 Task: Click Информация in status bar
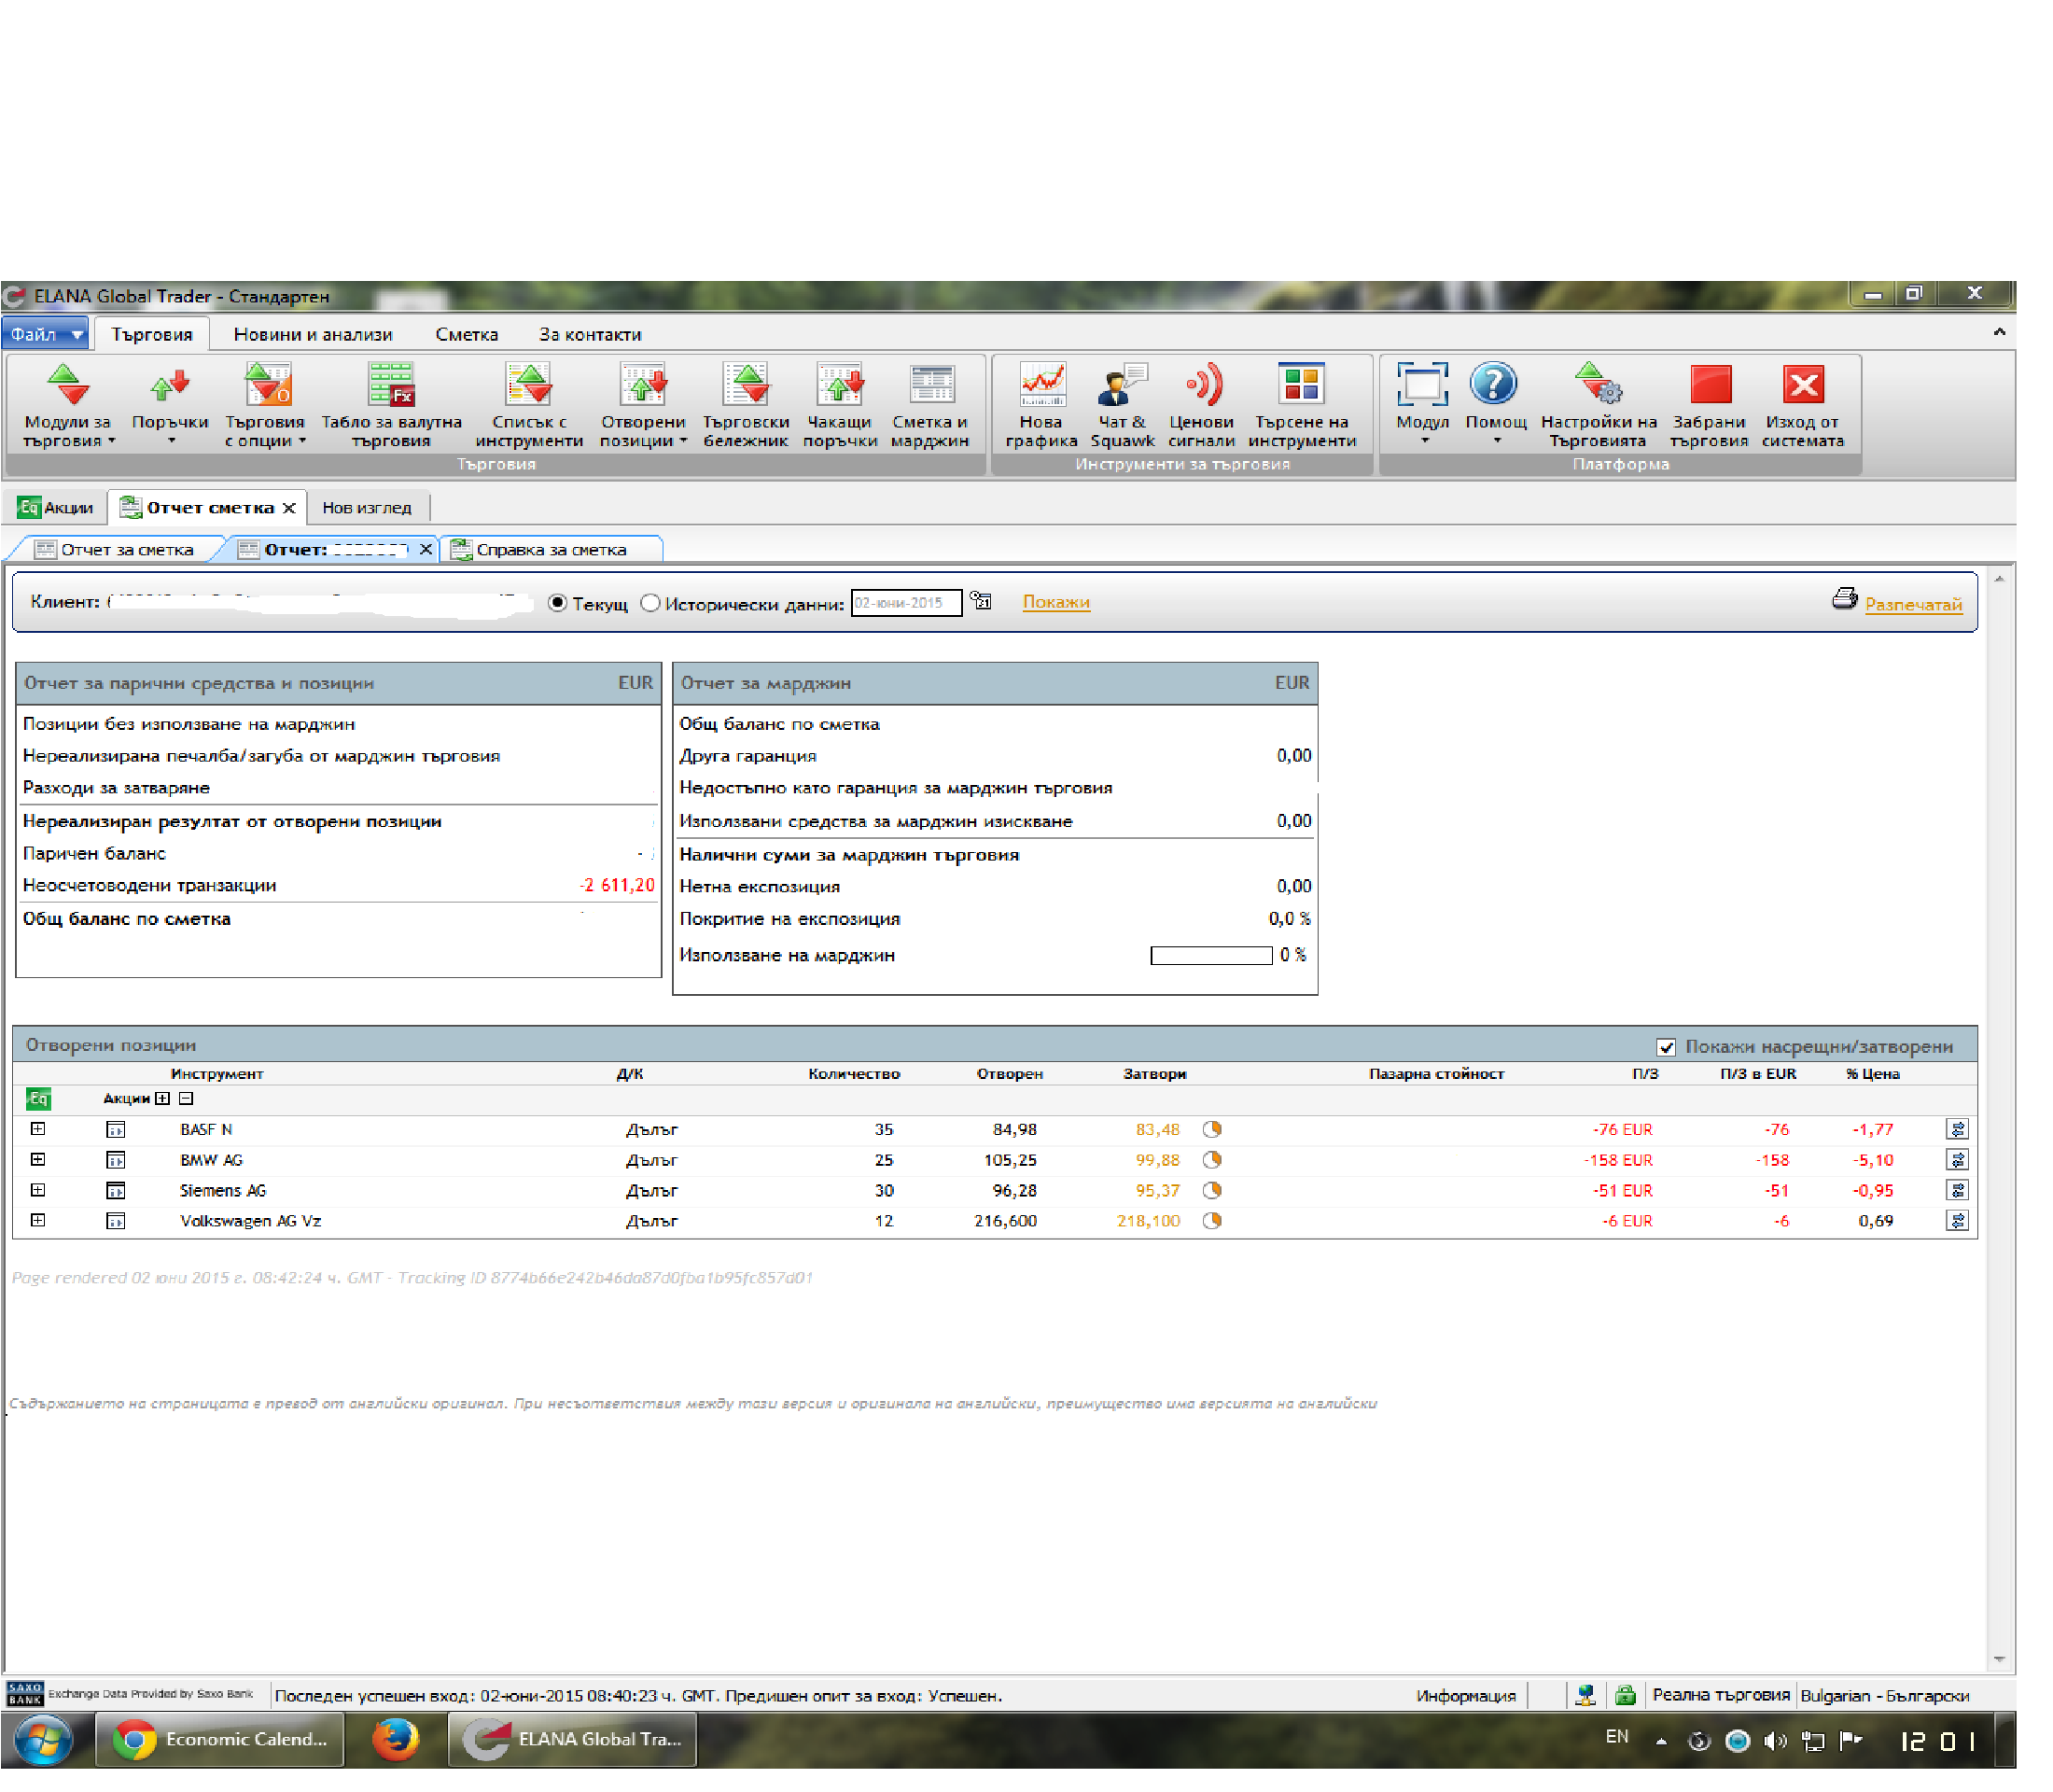[x=1466, y=1696]
